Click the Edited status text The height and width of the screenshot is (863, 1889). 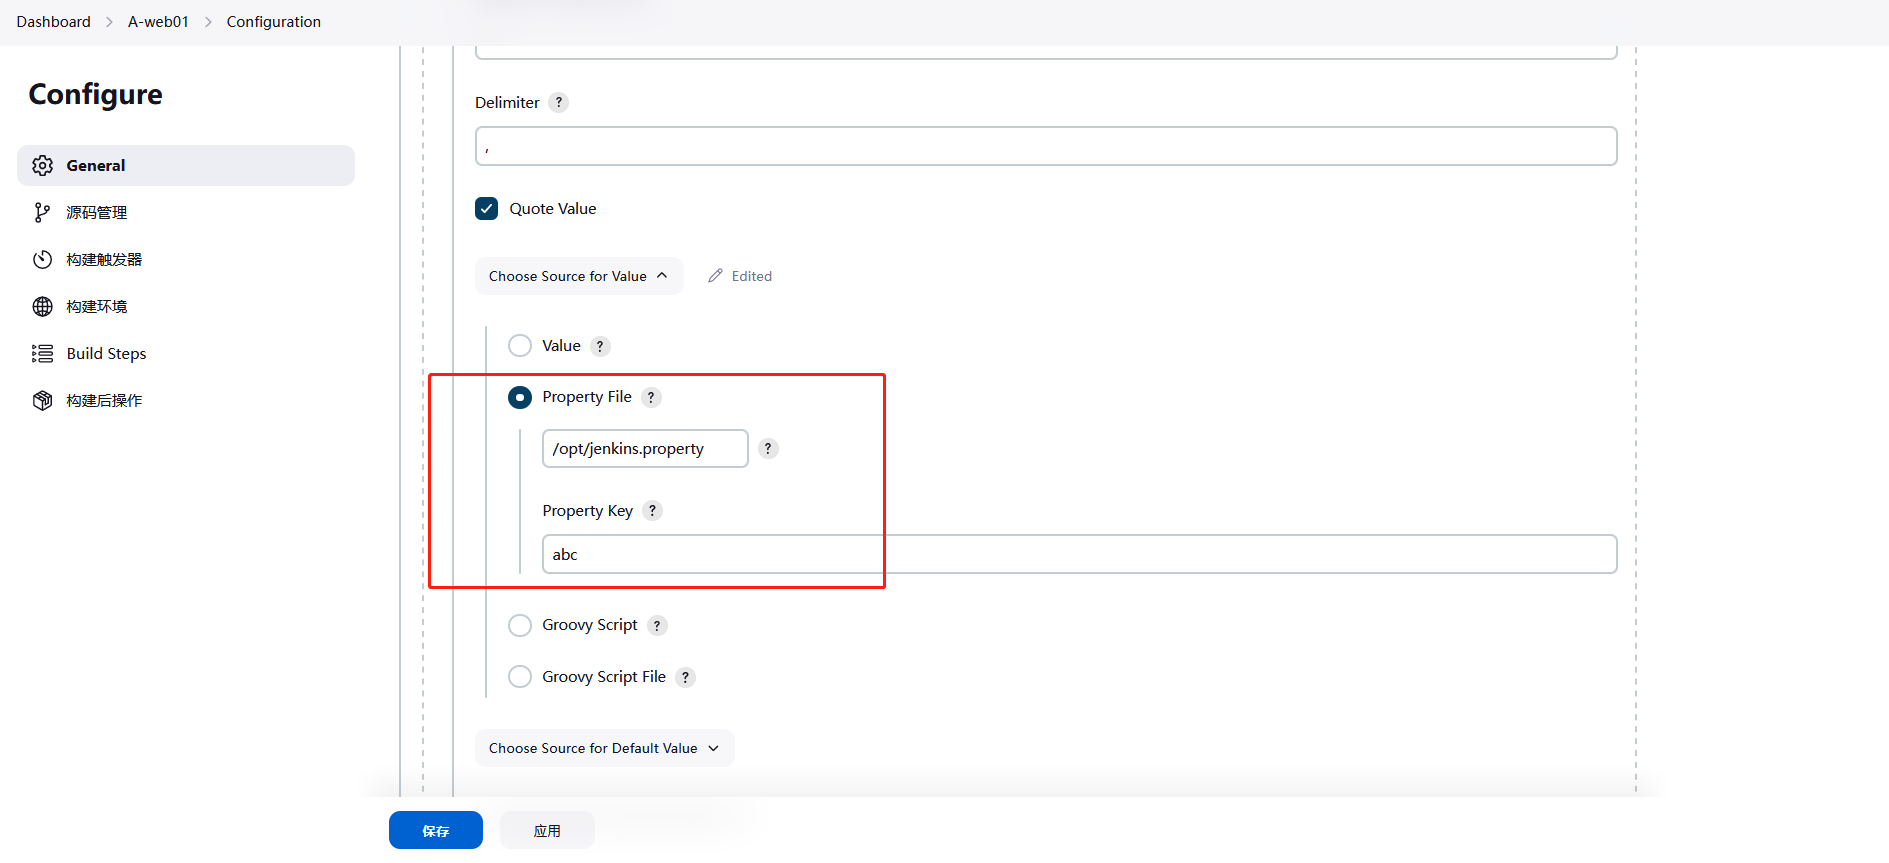coord(752,276)
